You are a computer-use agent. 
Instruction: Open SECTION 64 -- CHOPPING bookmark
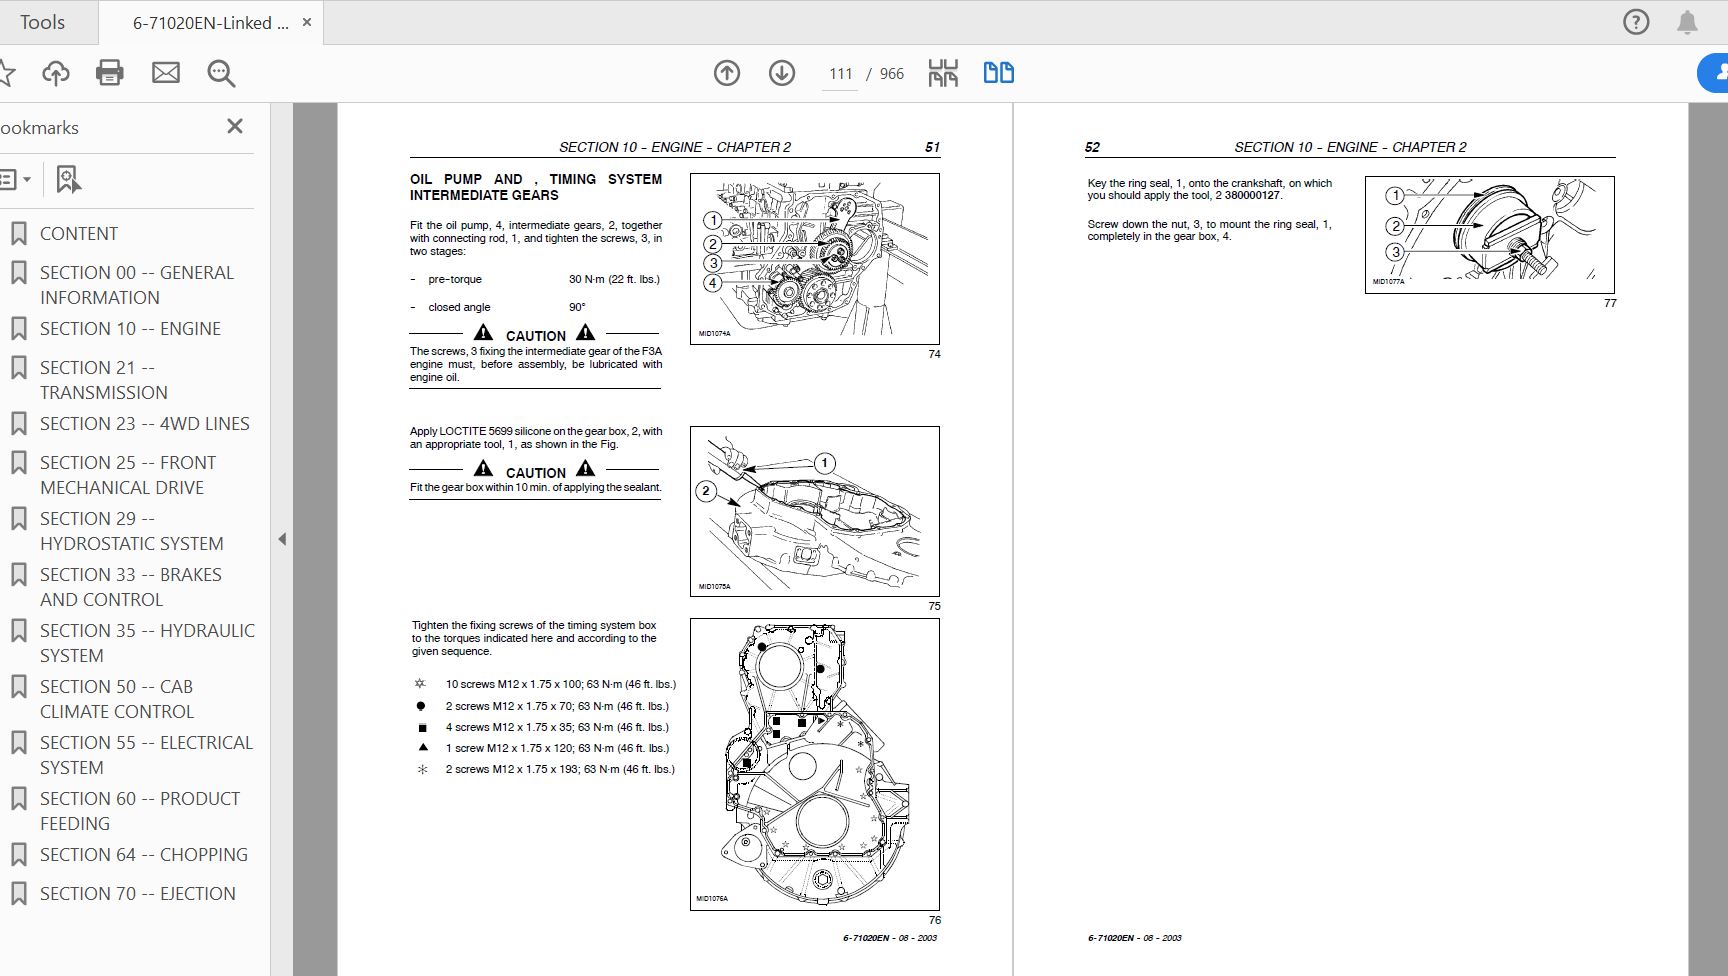tap(144, 854)
